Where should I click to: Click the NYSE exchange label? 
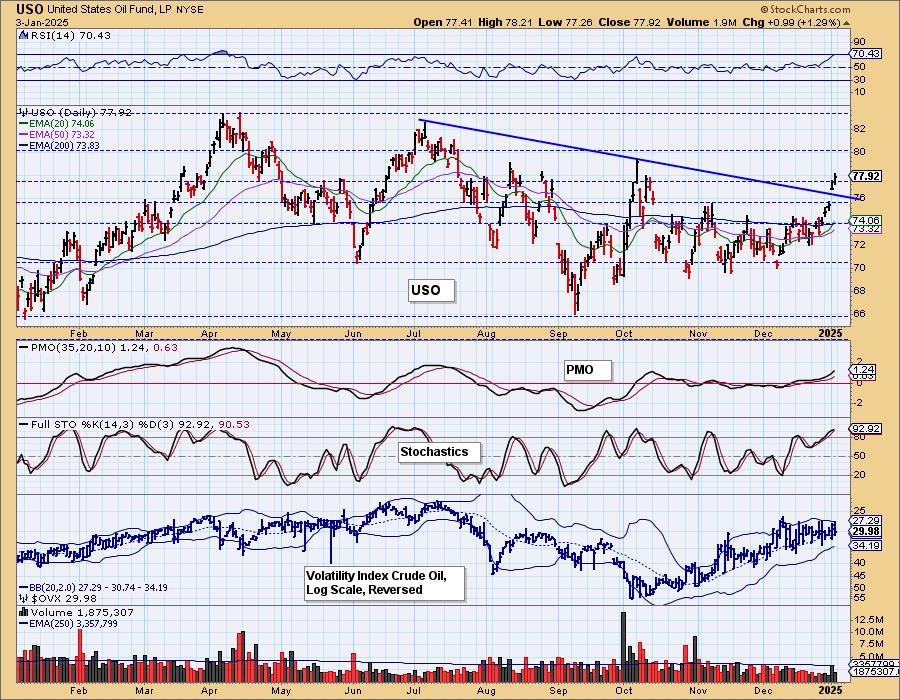(188, 10)
